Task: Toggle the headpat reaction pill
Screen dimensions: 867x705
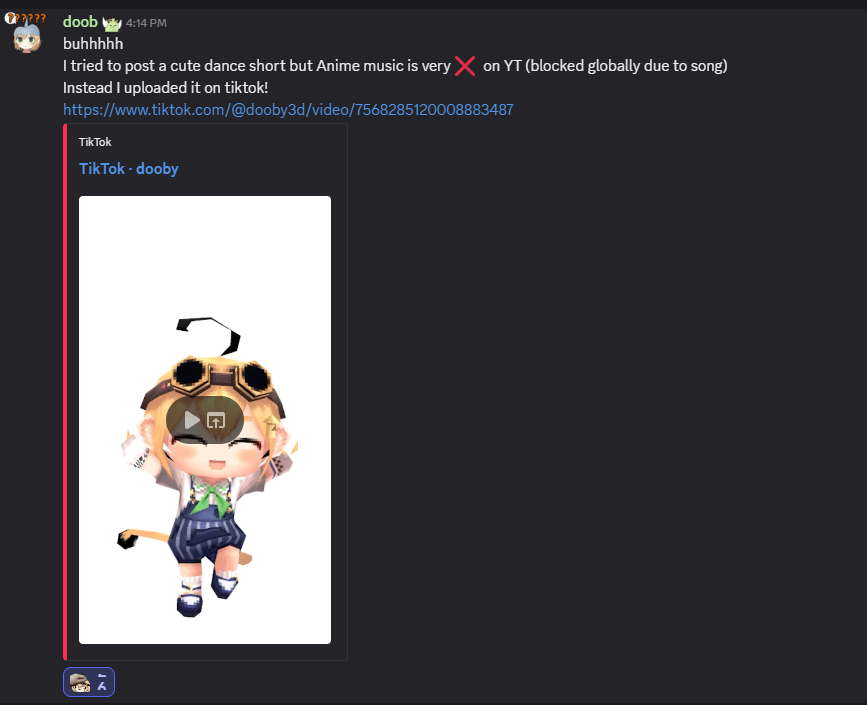Action: pyautogui.click(x=89, y=682)
